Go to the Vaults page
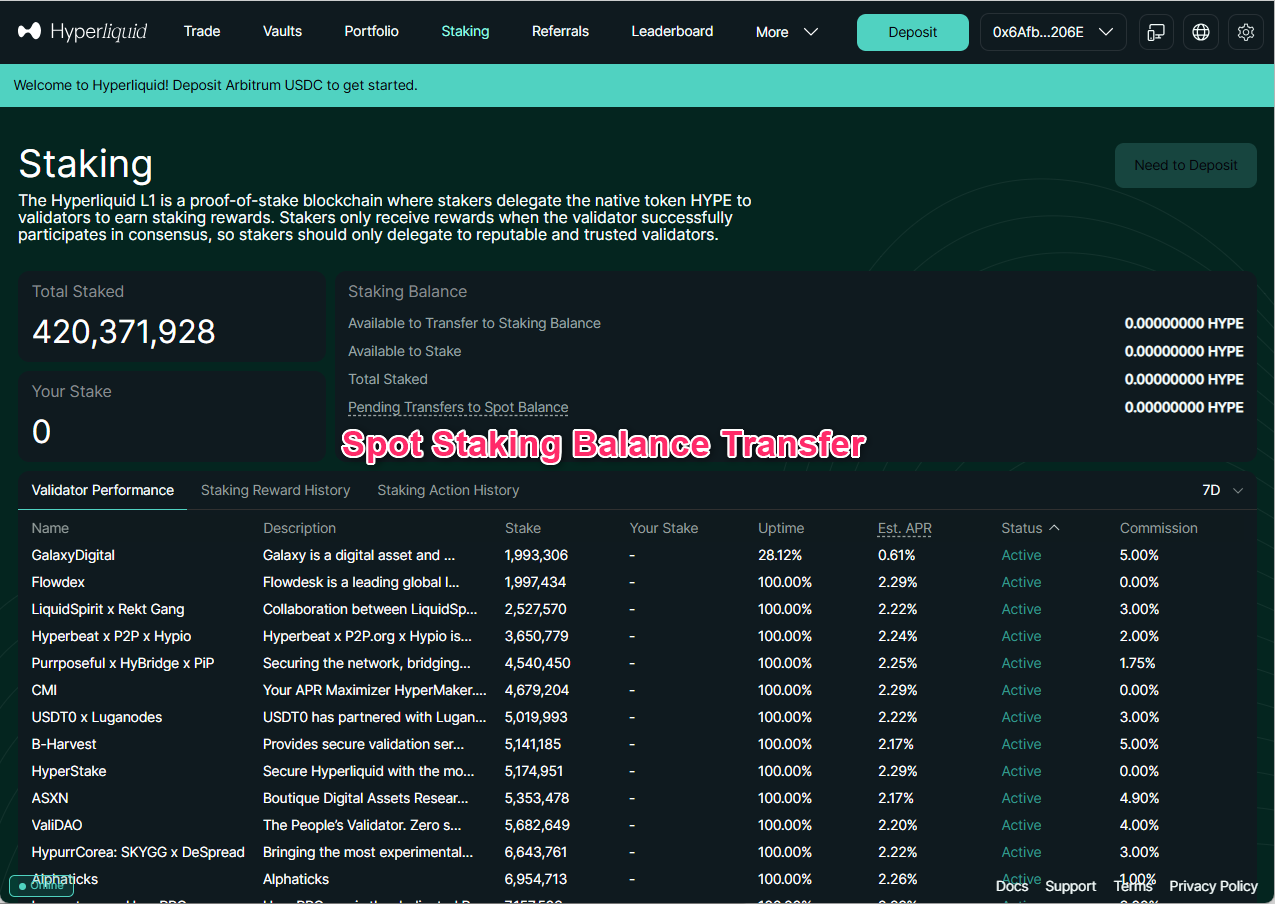 (282, 31)
